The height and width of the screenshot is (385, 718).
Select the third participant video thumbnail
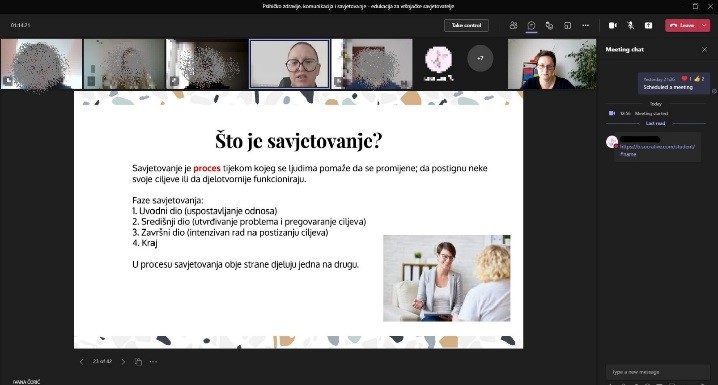[x=207, y=64]
